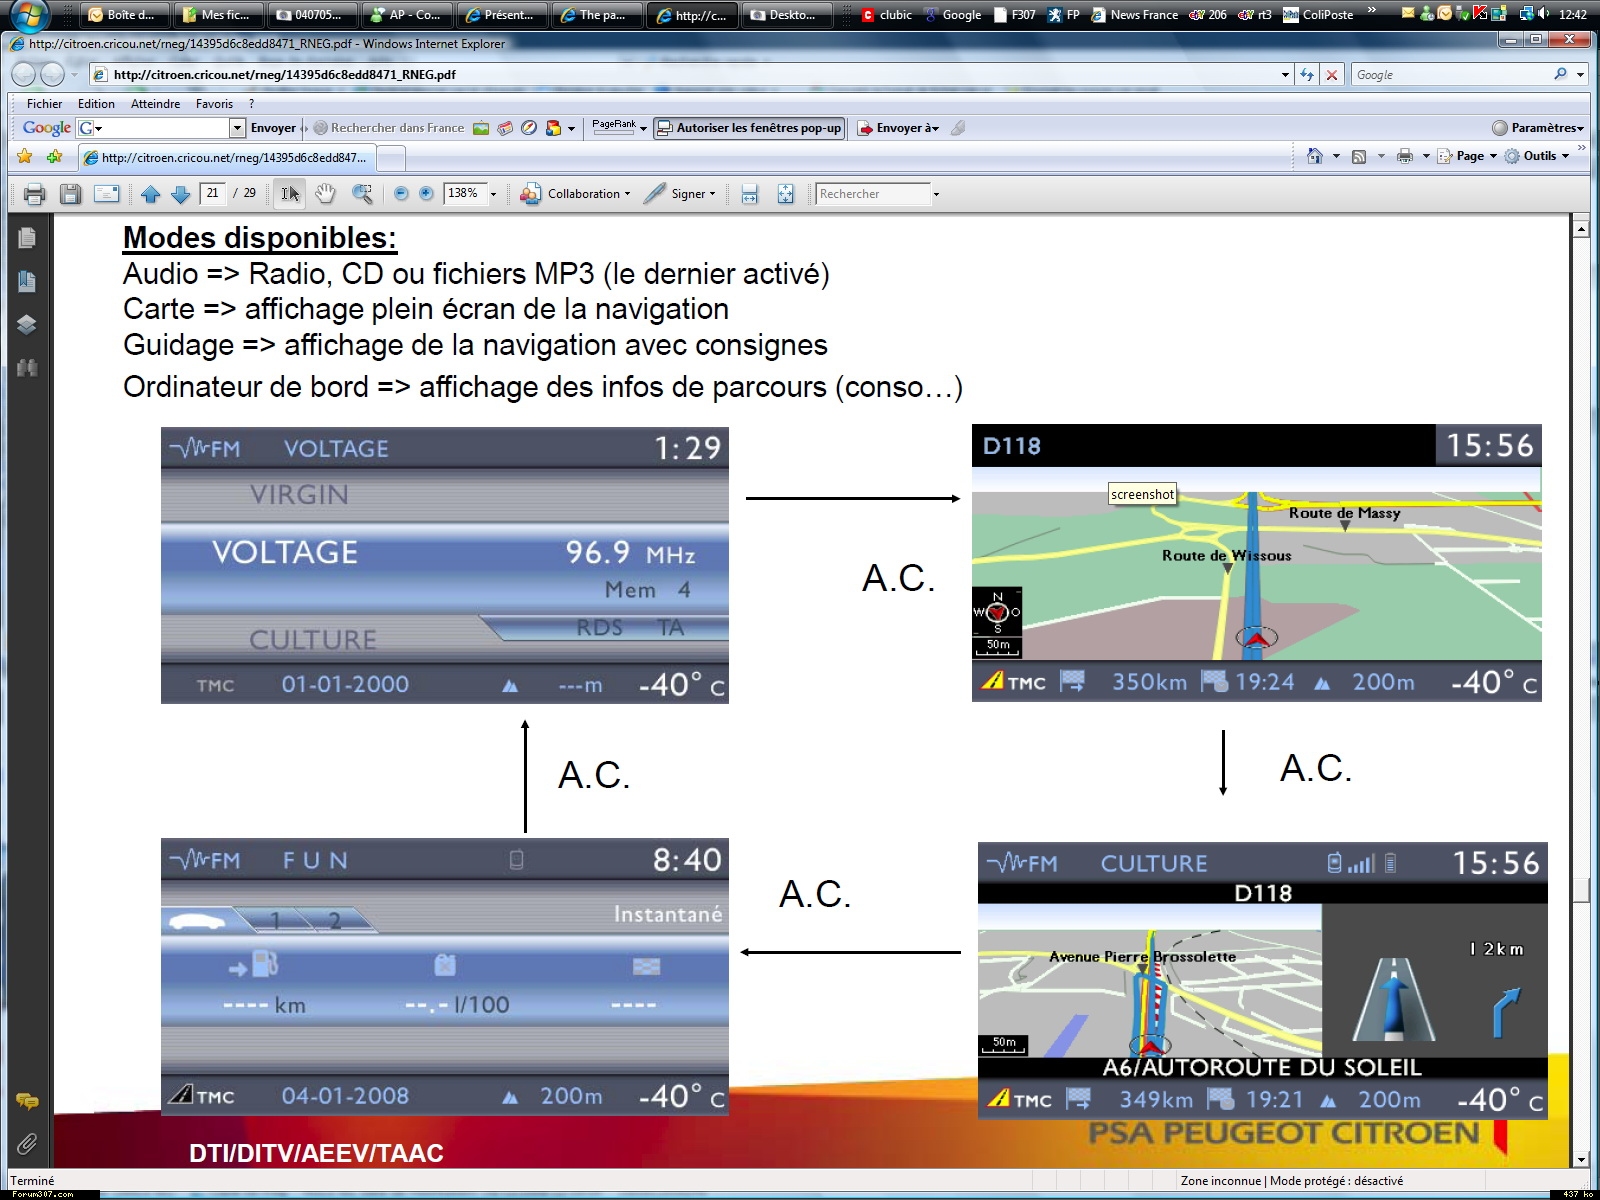
Task: Zoom out with the minus button
Action: [401, 194]
